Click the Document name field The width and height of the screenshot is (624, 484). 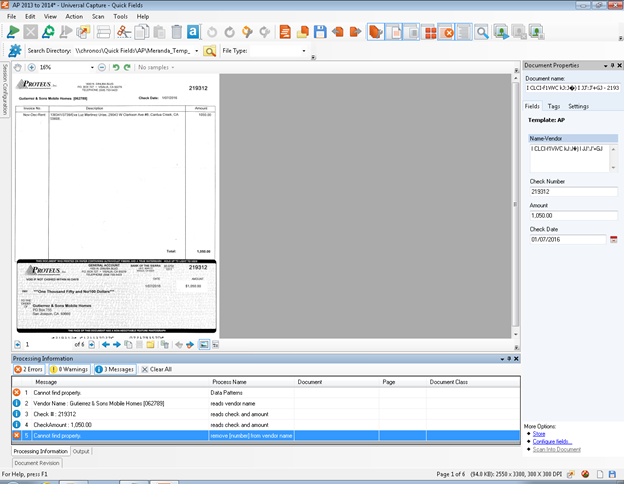tap(572, 88)
